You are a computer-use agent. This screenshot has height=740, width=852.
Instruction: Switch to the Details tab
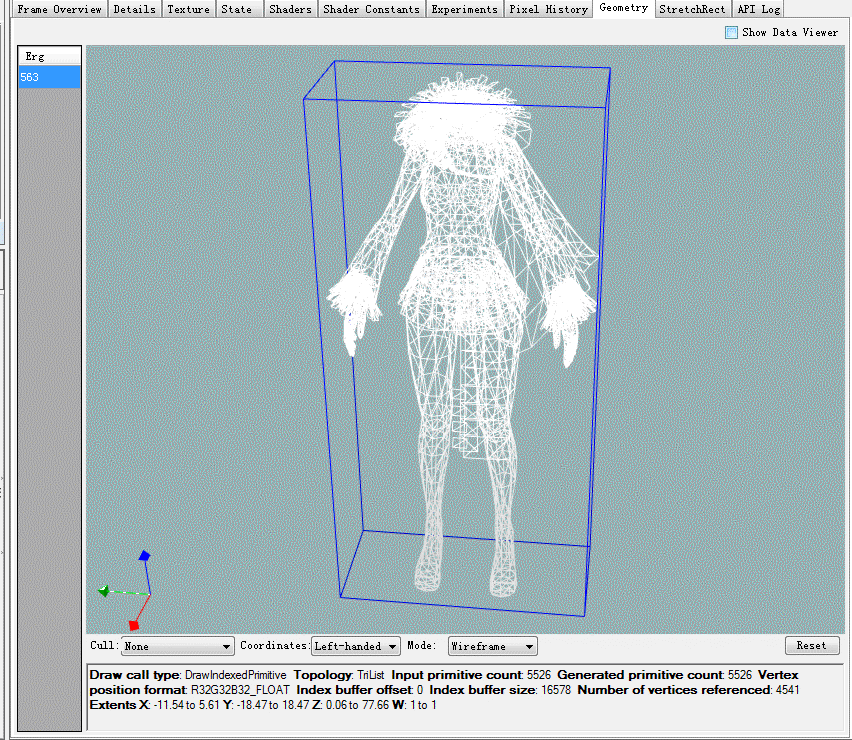coord(134,9)
